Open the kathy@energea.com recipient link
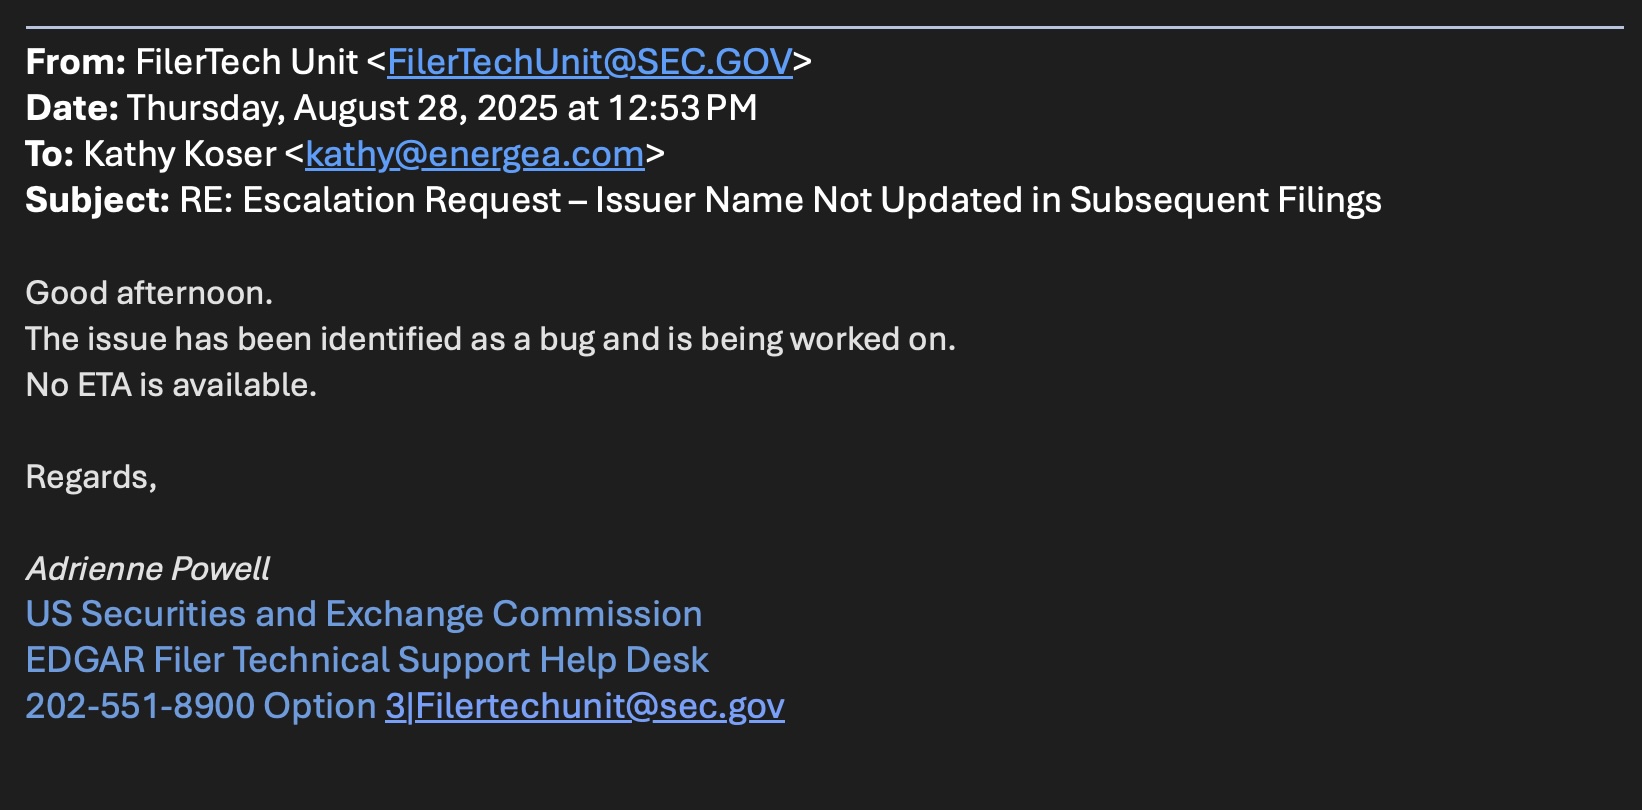 475,154
